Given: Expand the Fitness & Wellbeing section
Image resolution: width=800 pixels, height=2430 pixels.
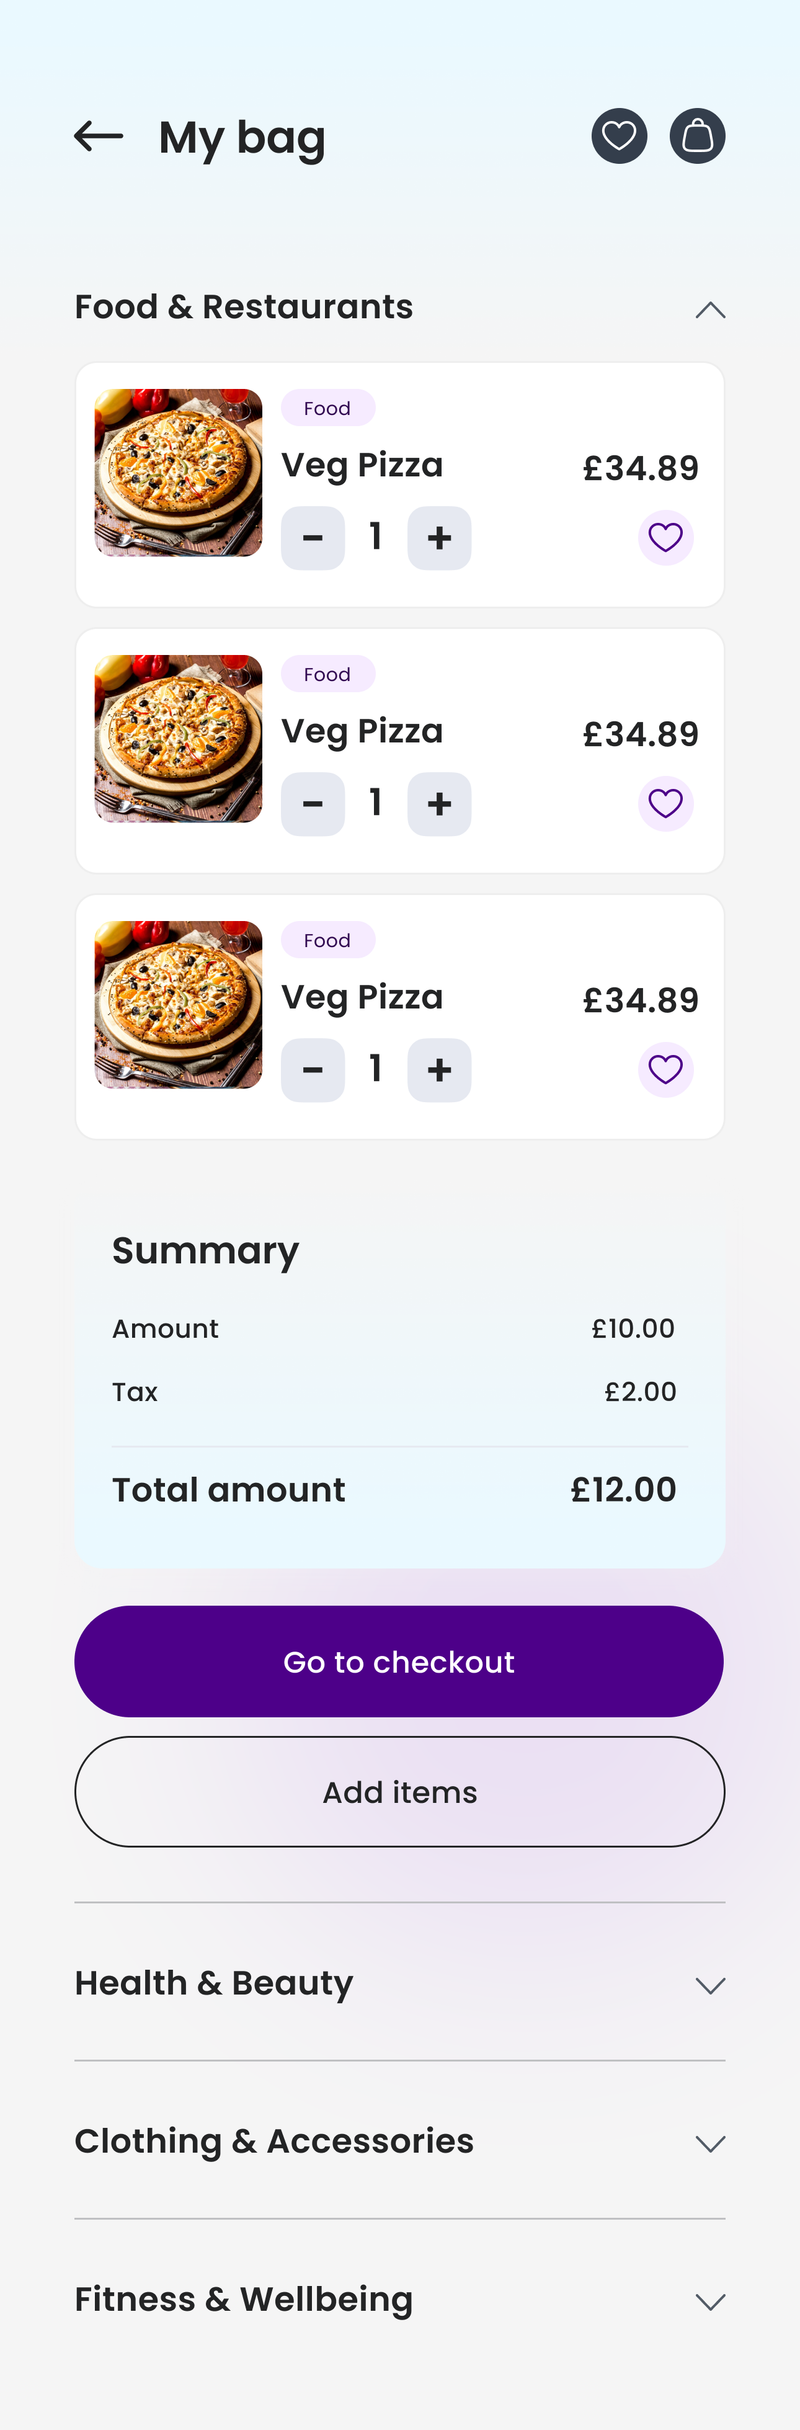Looking at the screenshot, I should (710, 2301).
